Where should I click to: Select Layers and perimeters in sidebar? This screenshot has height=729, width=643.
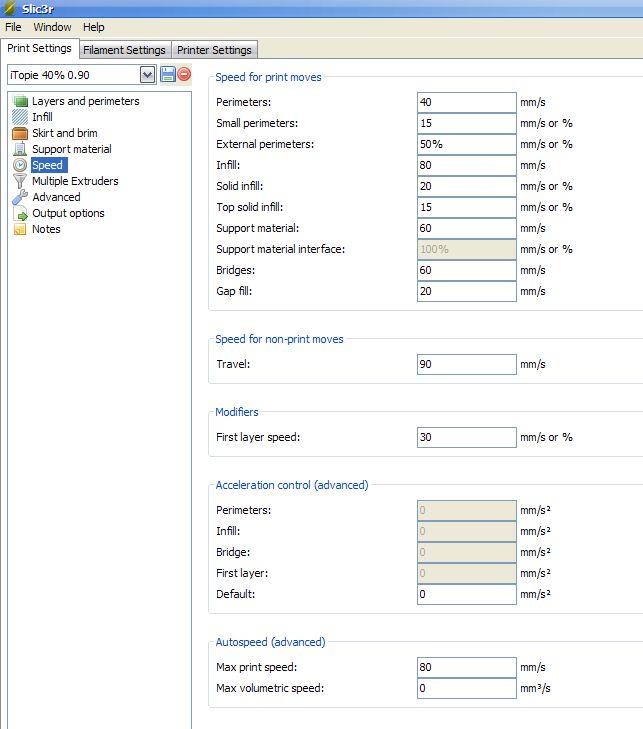point(86,101)
